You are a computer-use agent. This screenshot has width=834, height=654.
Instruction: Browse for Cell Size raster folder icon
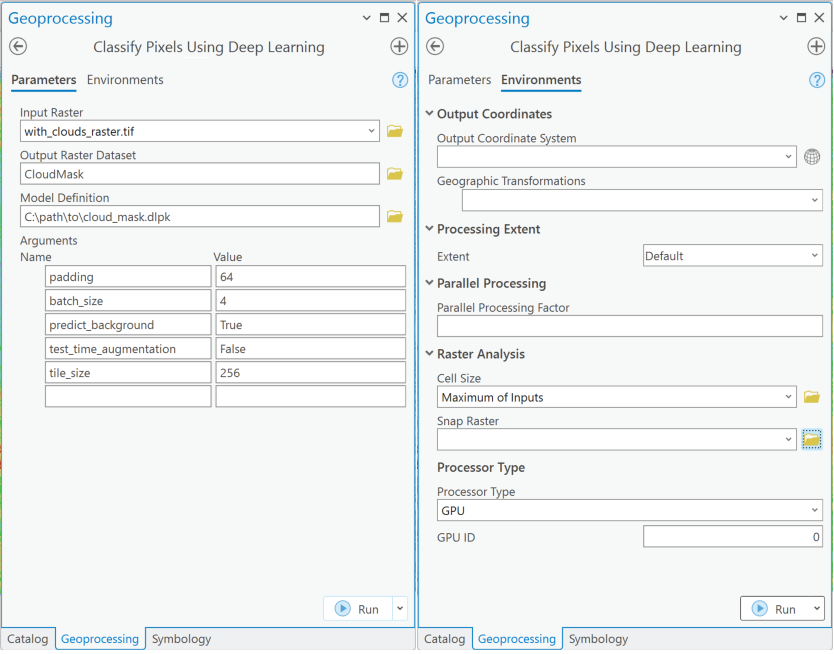pos(811,397)
